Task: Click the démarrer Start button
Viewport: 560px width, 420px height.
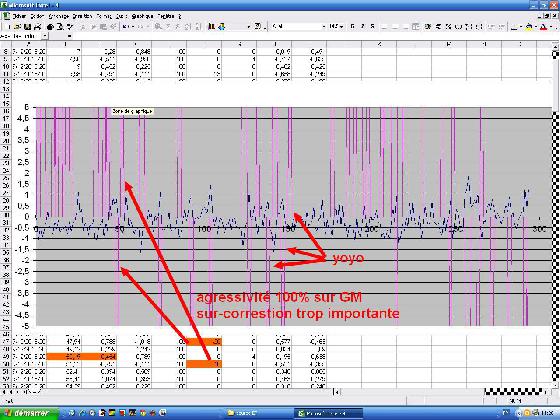Action: pos(29,413)
